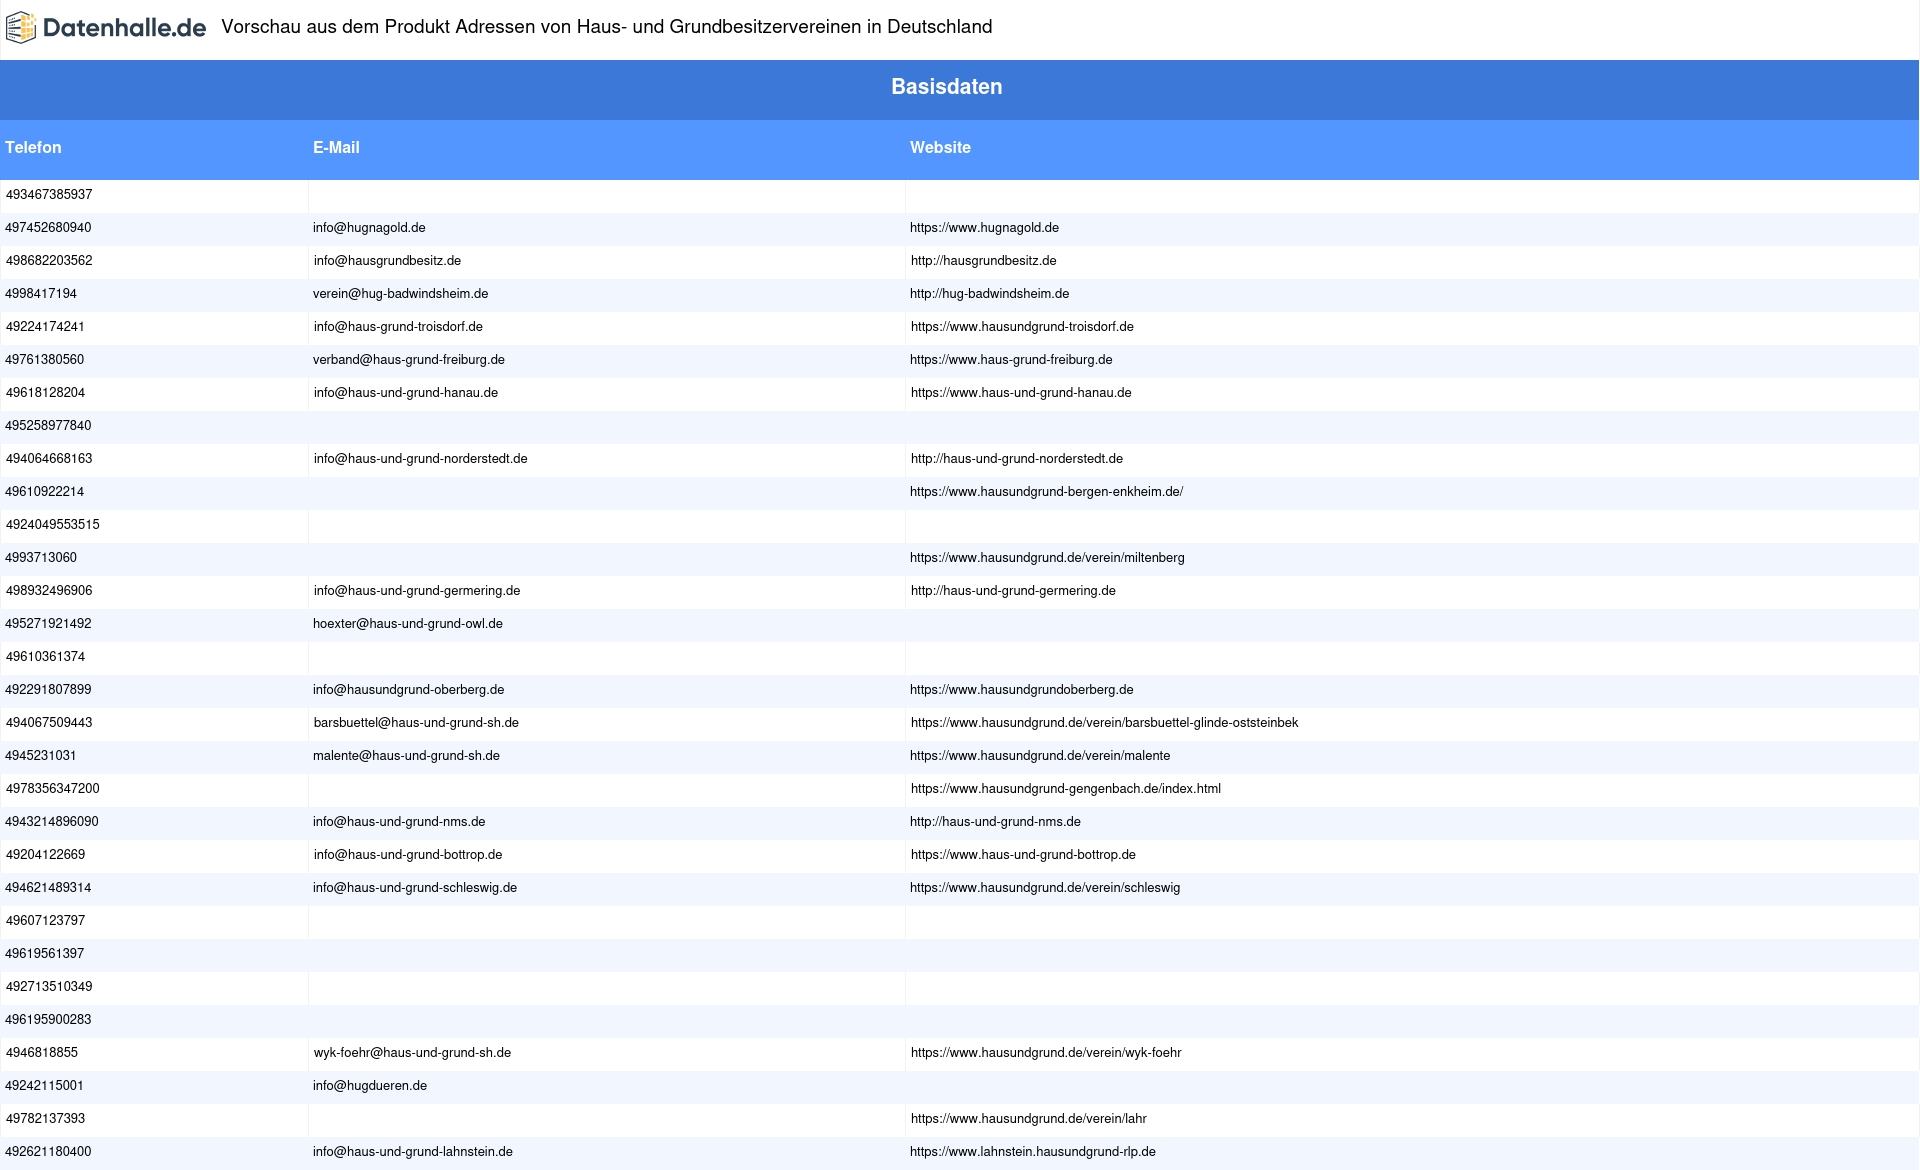The width and height of the screenshot is (1920, 1170).
Task: Click website http://haus-und-grund-norderstedt.de
Action: pos(1016,459)
